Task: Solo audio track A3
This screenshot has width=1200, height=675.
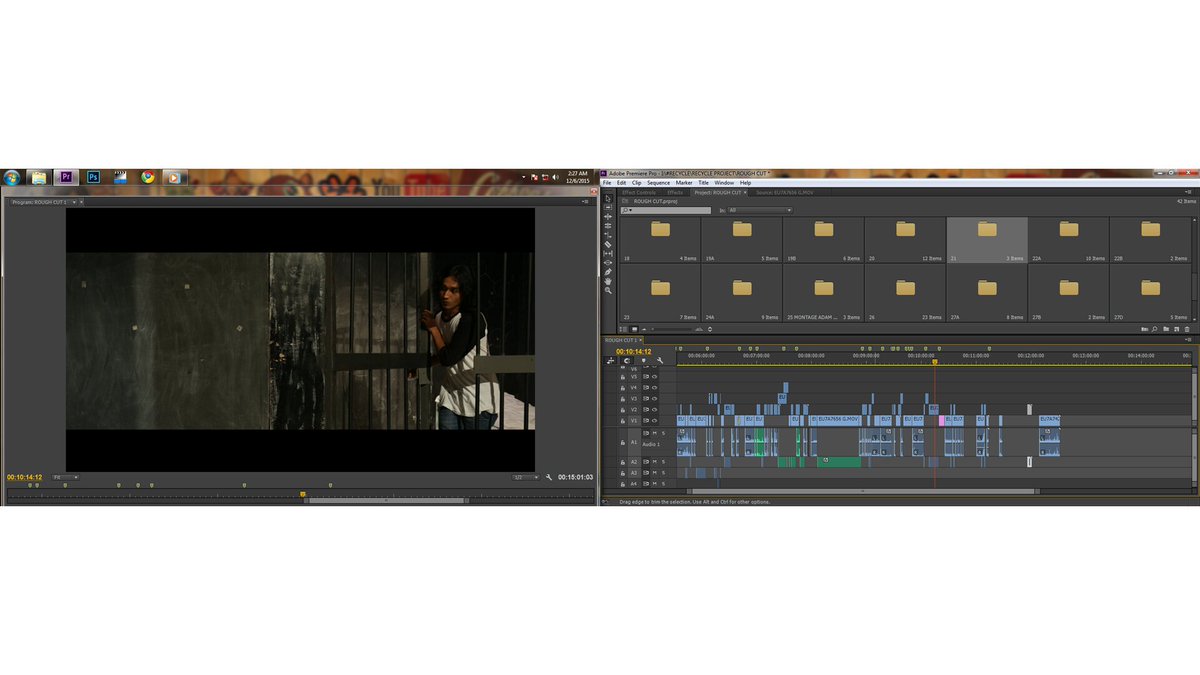Action: 663,473
